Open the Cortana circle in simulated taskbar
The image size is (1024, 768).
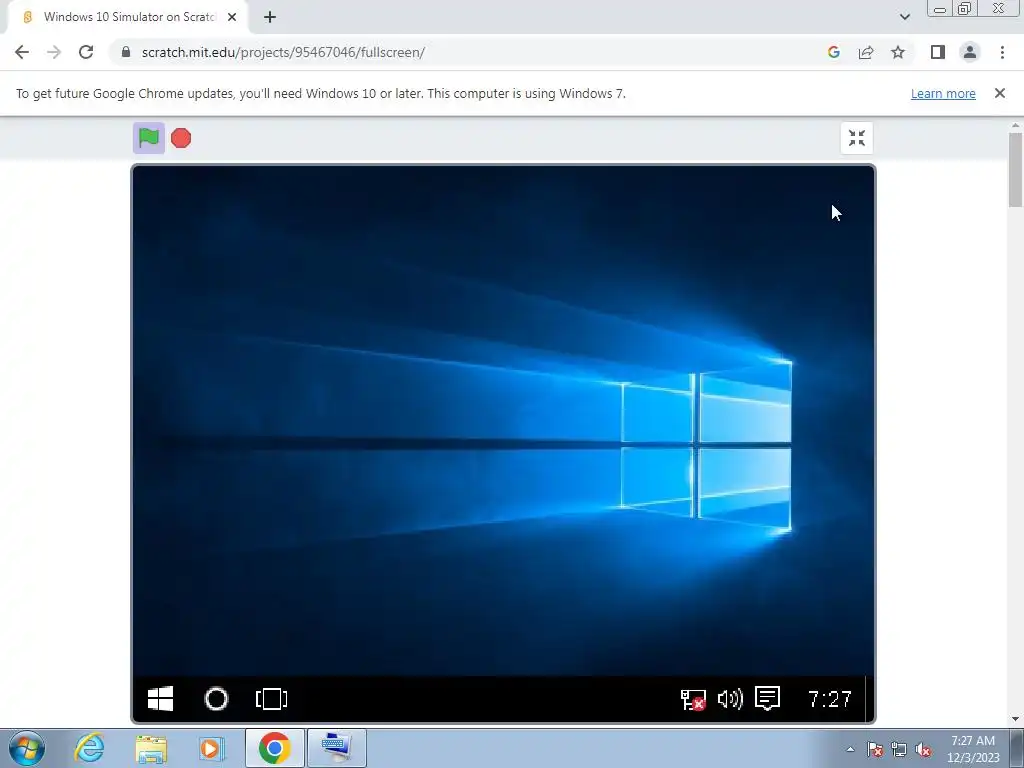click(216, 699)
